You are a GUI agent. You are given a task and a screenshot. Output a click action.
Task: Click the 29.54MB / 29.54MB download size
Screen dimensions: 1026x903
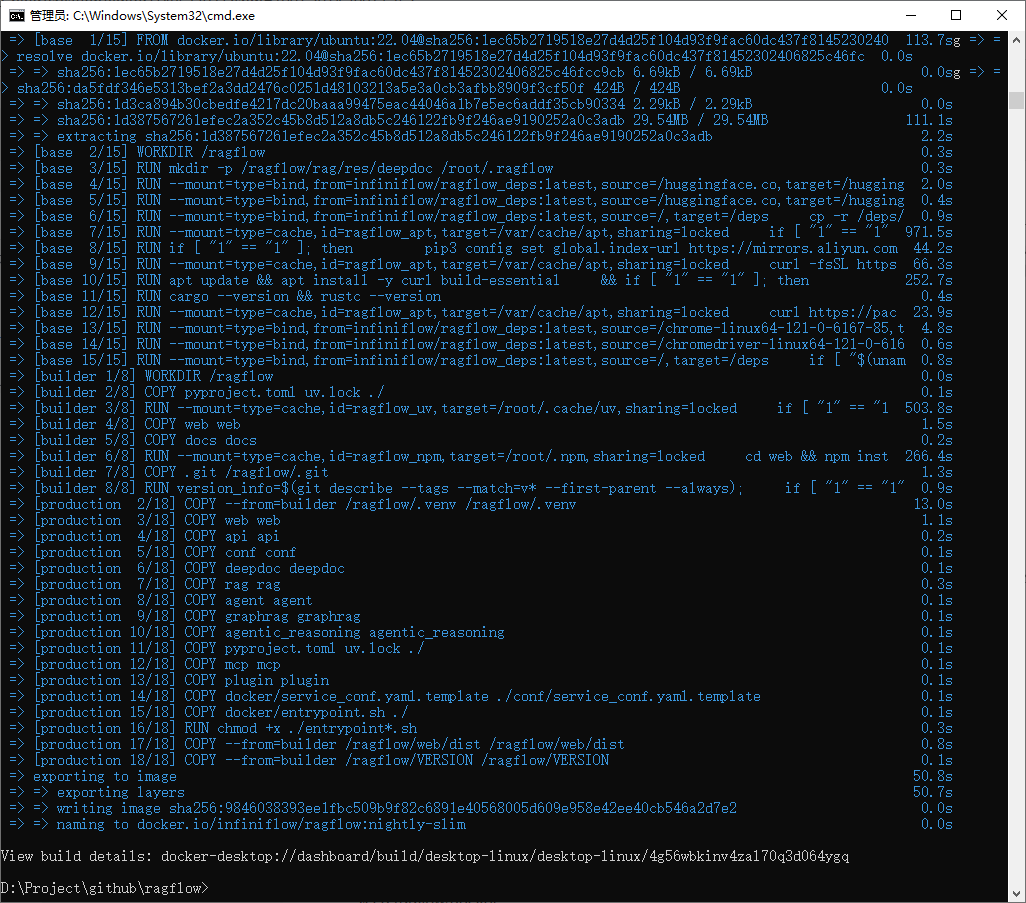coord(701,120)
